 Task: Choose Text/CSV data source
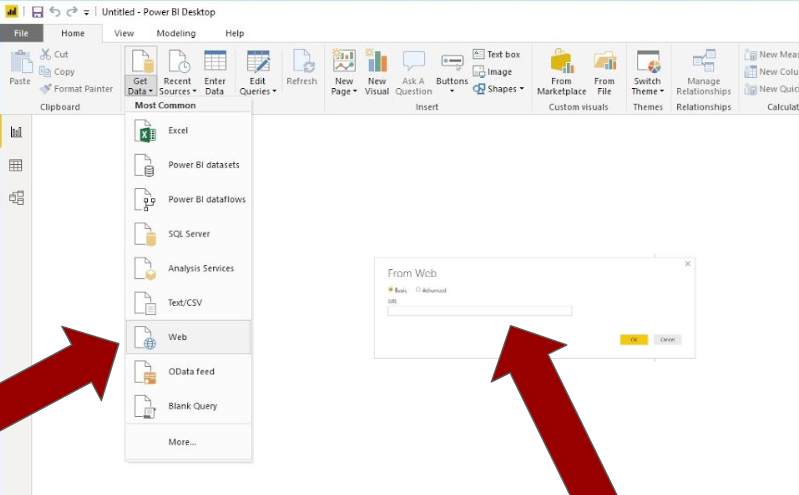click(189, 303)
